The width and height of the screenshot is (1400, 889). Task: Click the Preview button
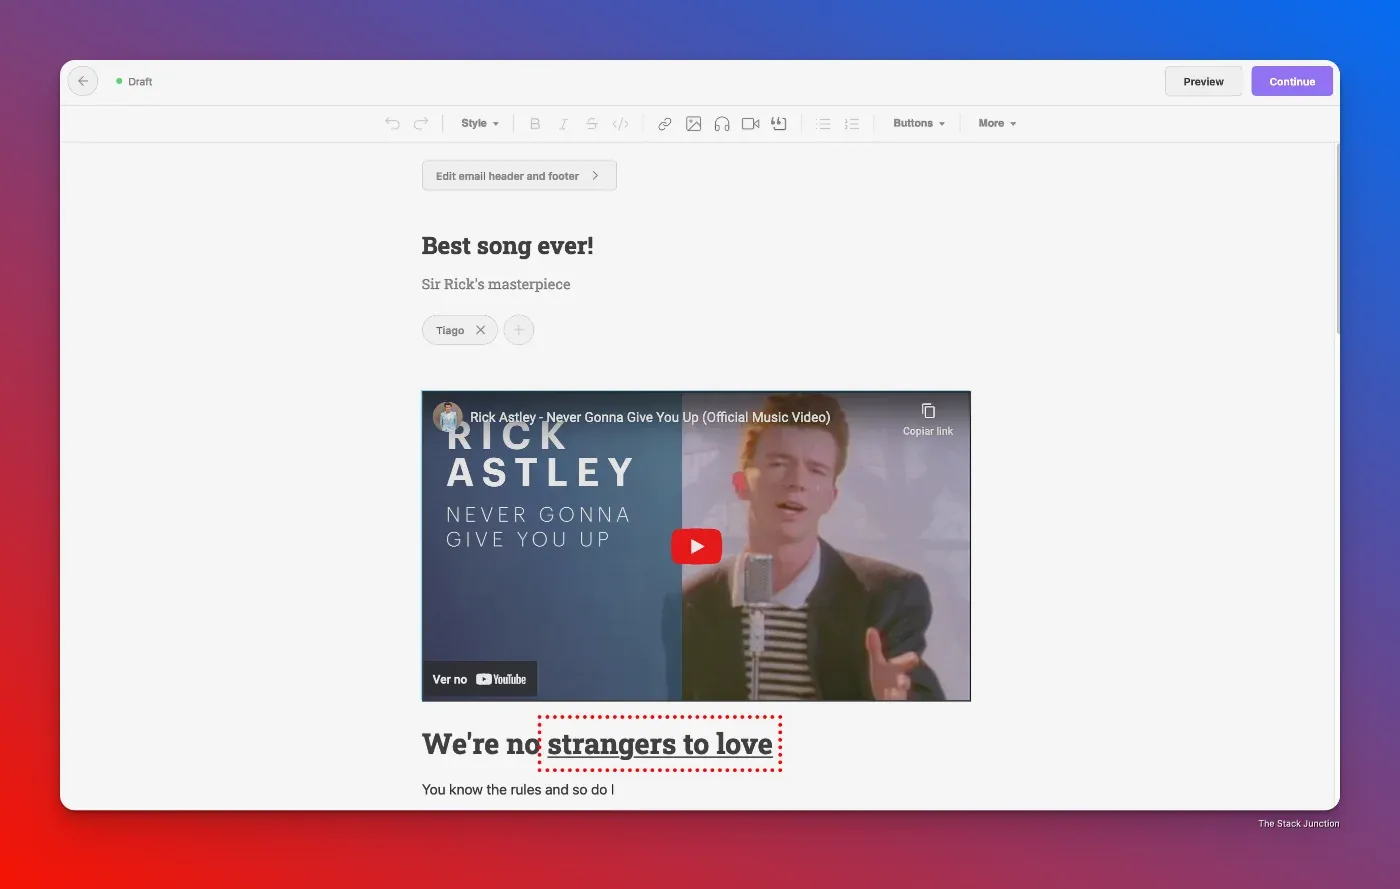(1203, 82)
